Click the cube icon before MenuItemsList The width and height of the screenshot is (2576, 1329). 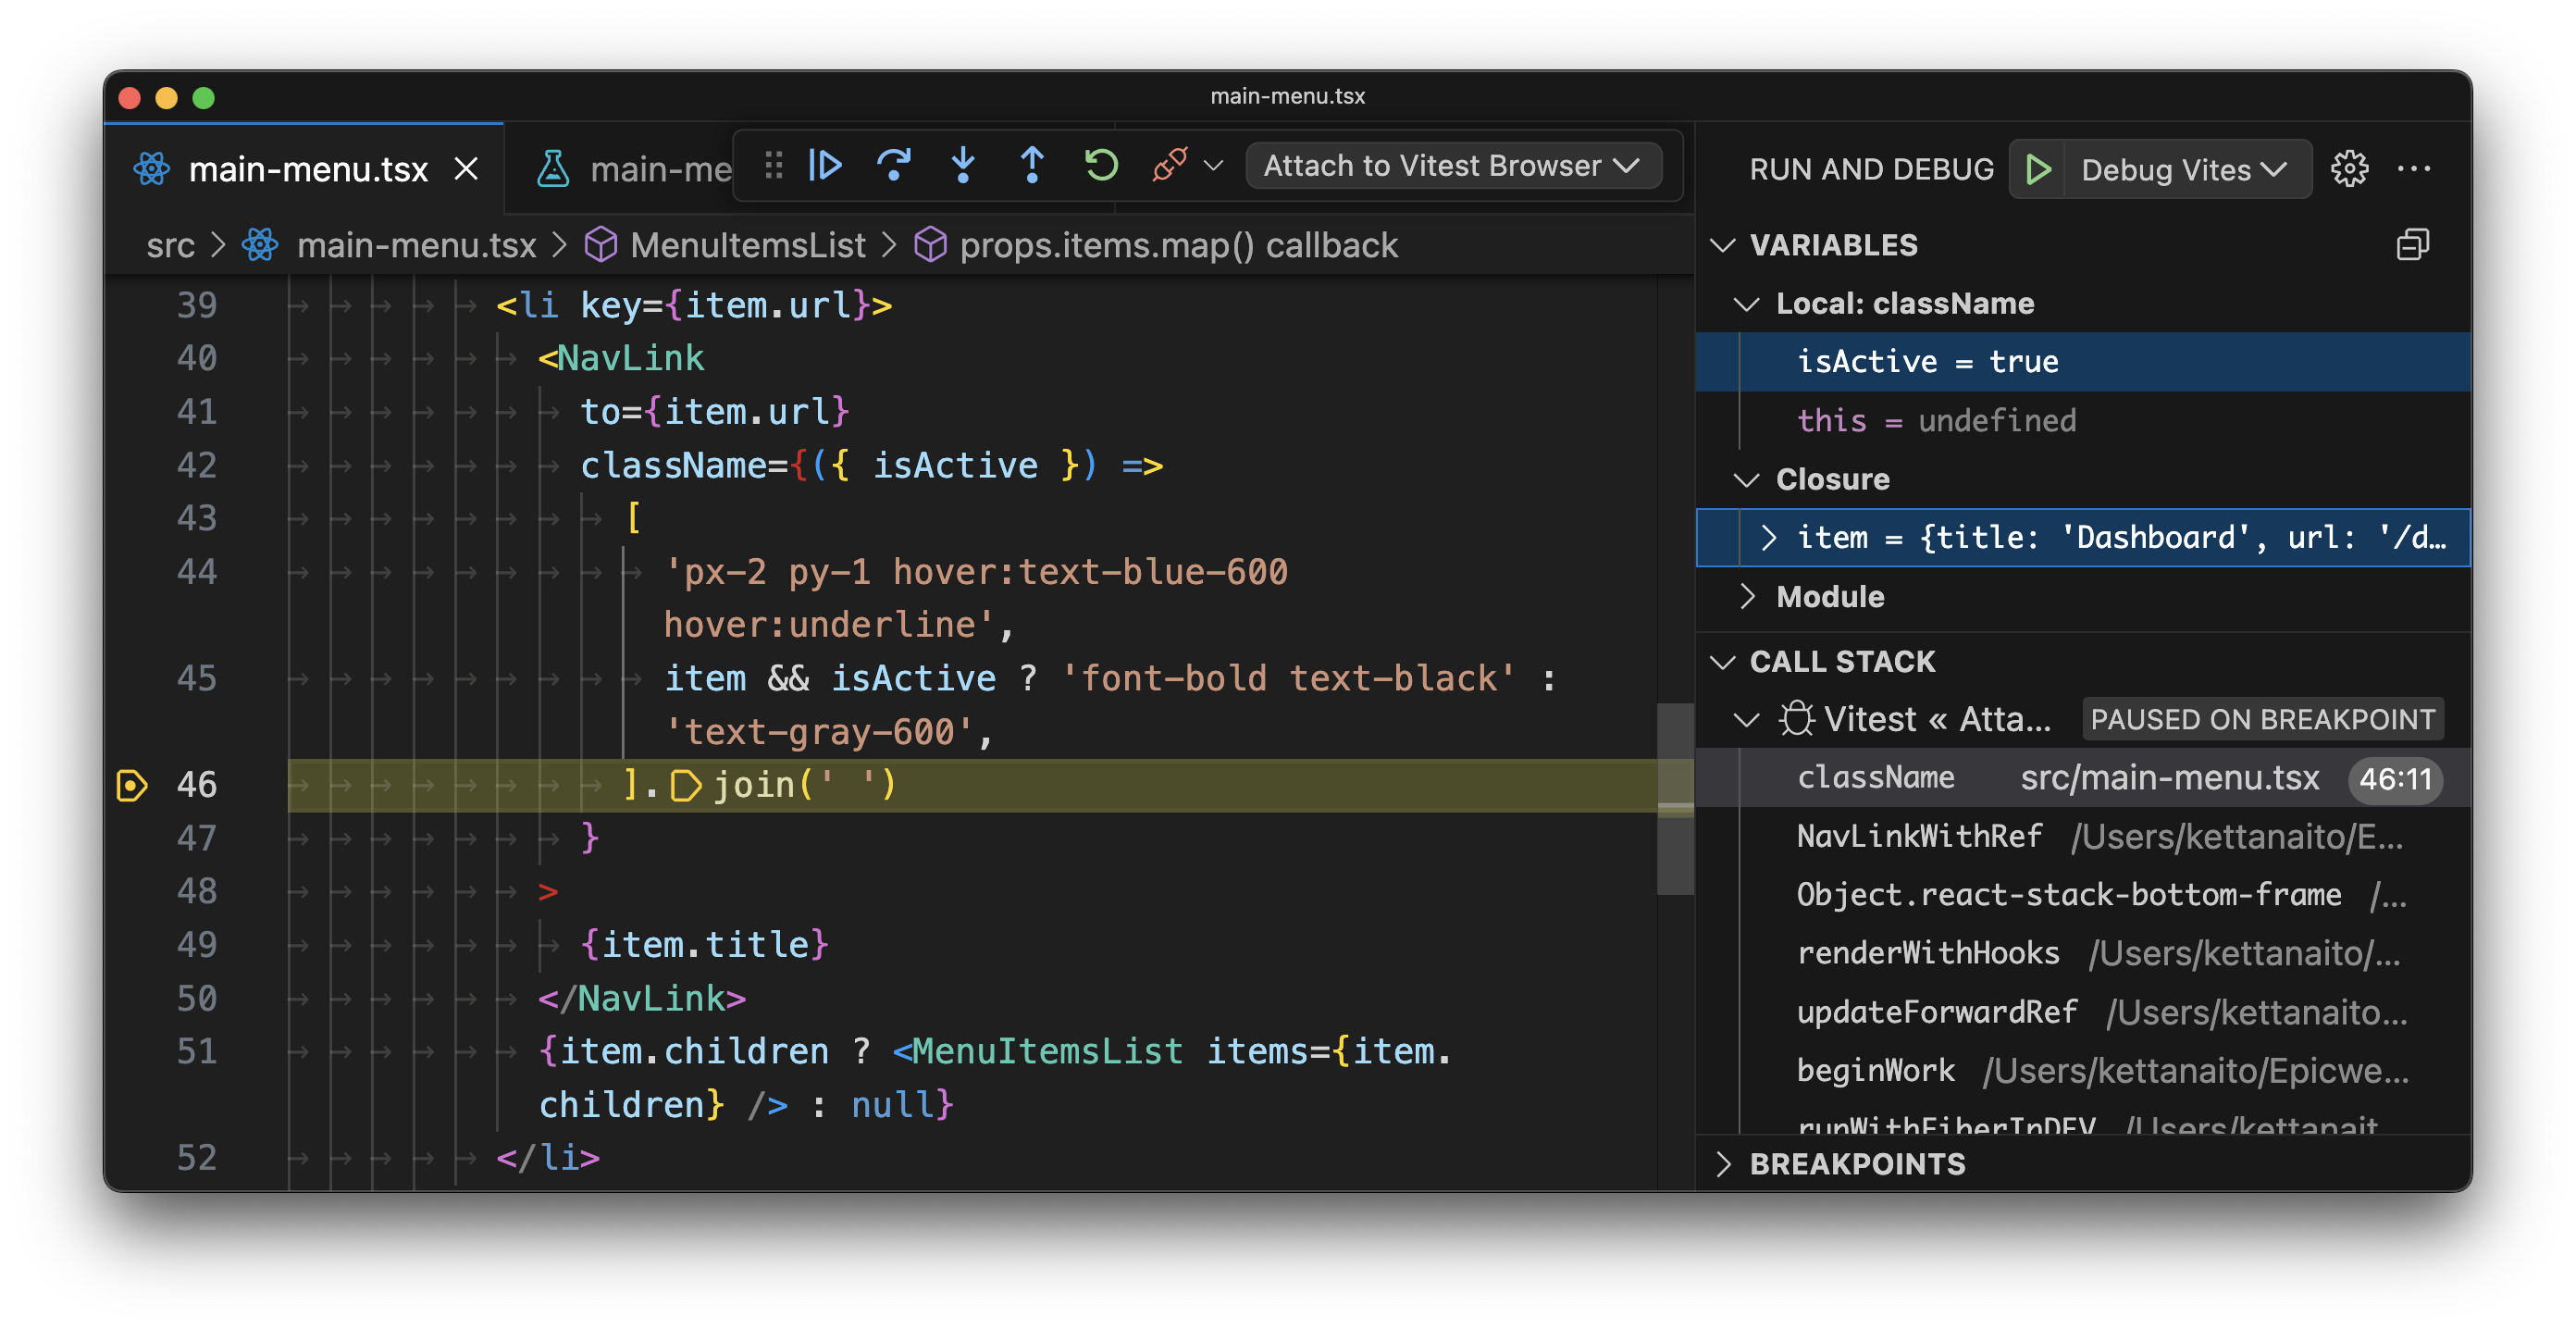(600, 245)
